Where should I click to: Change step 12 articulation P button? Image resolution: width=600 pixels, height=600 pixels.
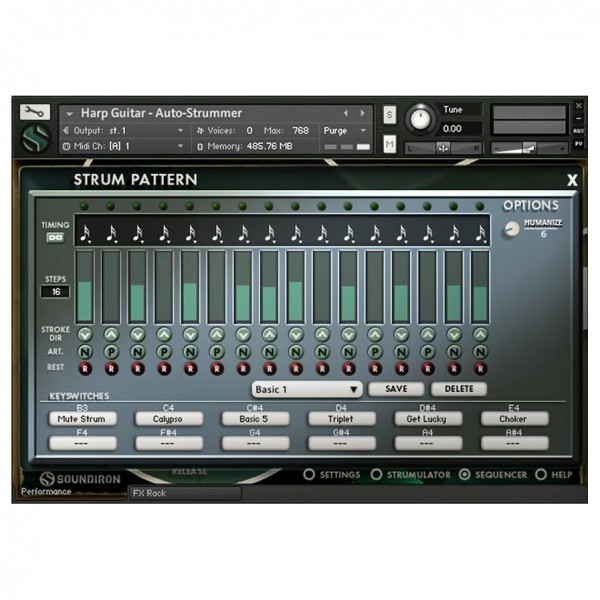coord(375,352)
